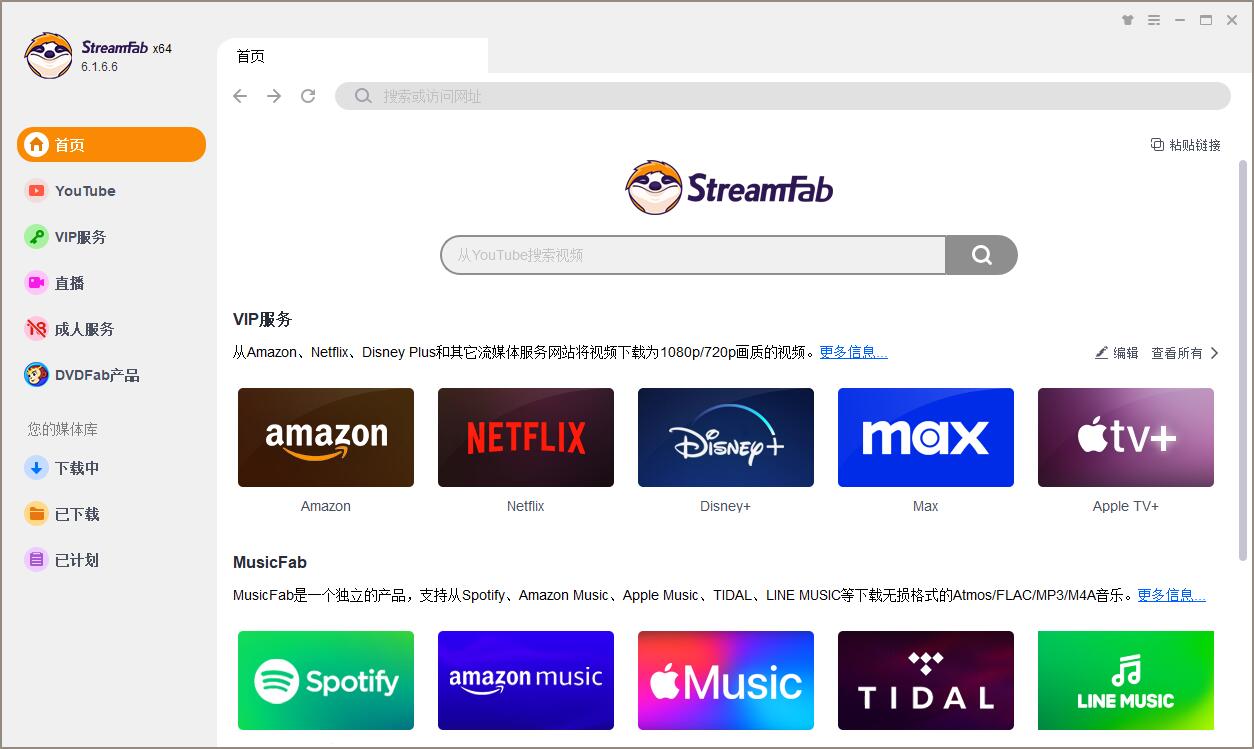
Task: Go back with the left arrow
Action: (x=240, y=96)
